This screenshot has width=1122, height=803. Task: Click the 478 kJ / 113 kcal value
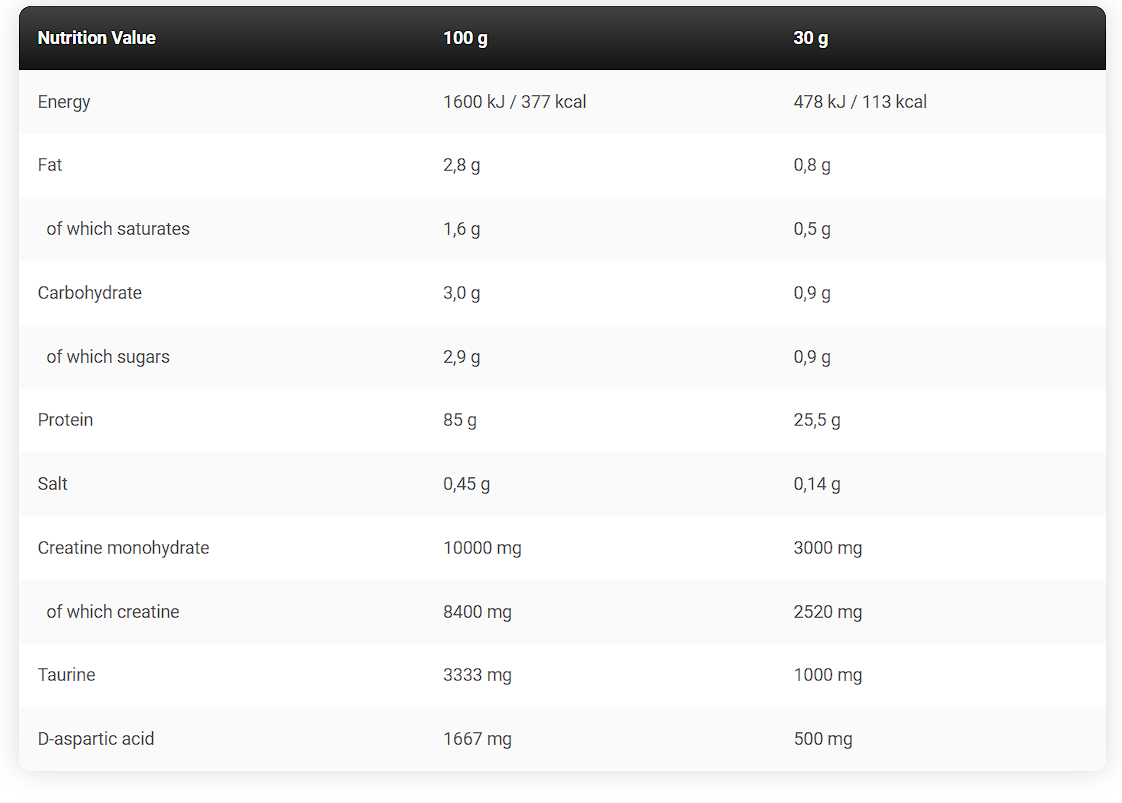860,102
